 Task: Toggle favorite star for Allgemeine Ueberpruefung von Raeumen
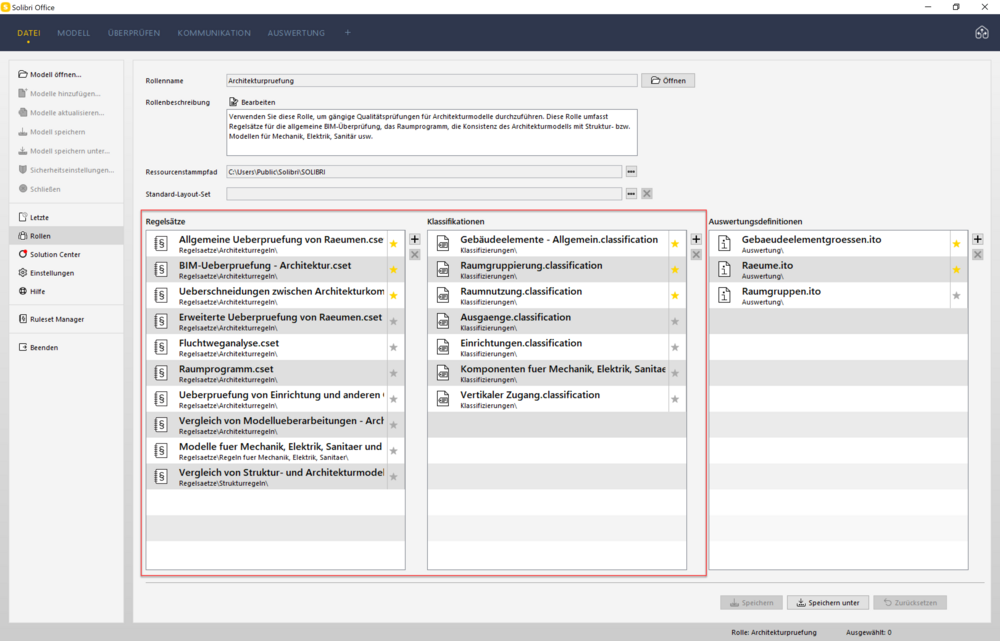(393, 244)
